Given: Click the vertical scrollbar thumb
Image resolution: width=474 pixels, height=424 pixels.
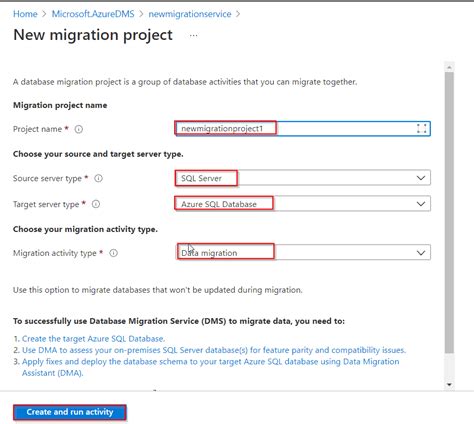Looking at the screenshot, I should pos(449,212).
